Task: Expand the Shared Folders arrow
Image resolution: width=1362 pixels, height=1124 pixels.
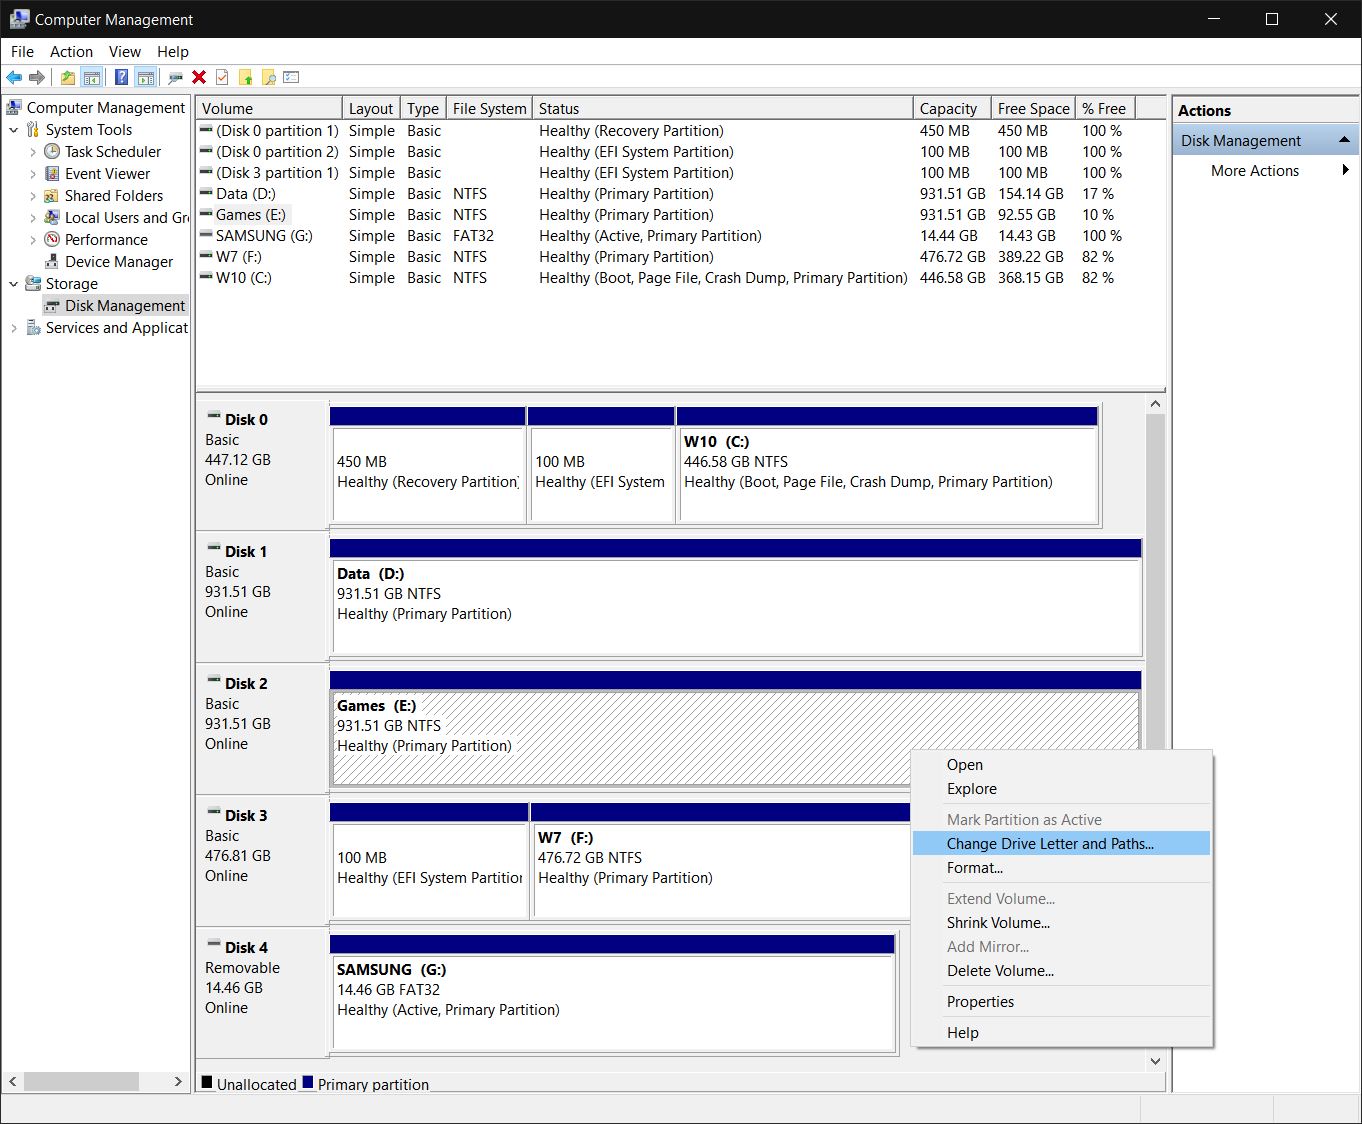Action: point(33,196)
